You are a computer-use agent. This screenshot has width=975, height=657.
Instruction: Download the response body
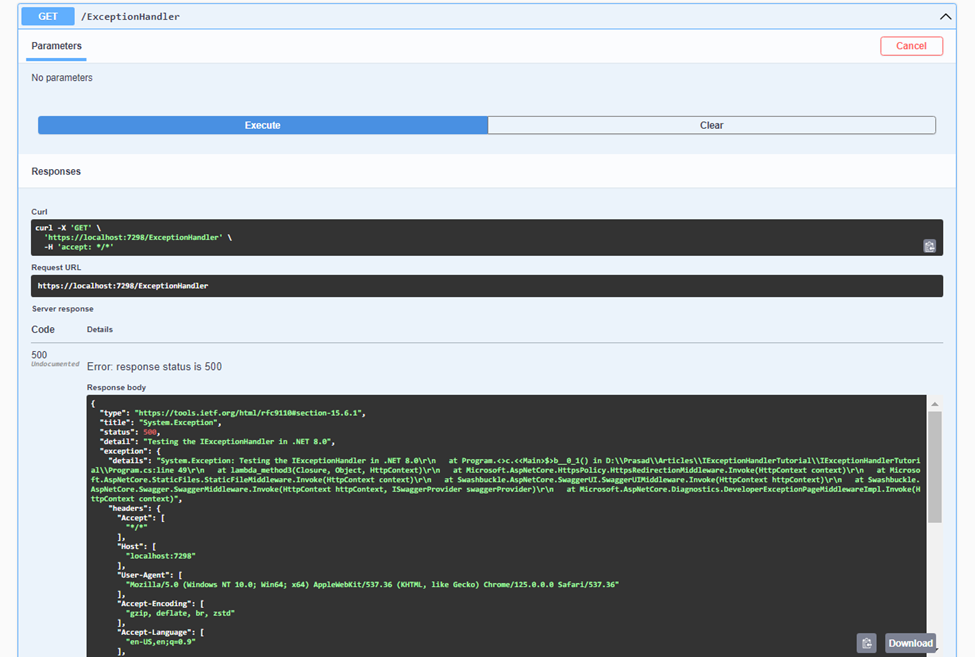click(910, 643)
